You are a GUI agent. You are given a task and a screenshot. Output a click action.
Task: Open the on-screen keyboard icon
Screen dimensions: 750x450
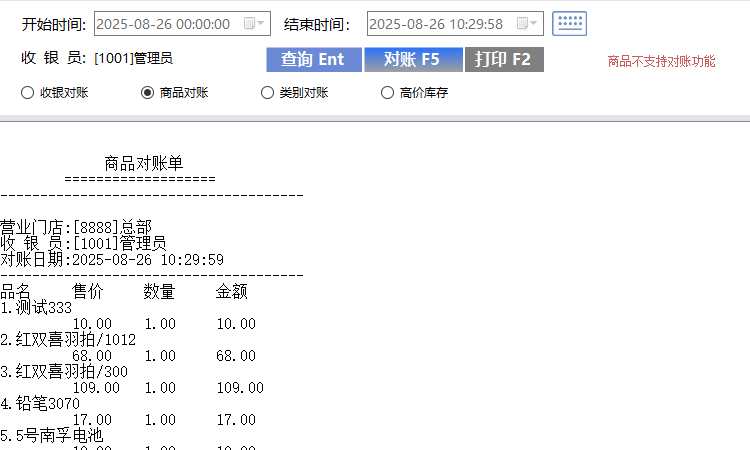click(569, 23)
